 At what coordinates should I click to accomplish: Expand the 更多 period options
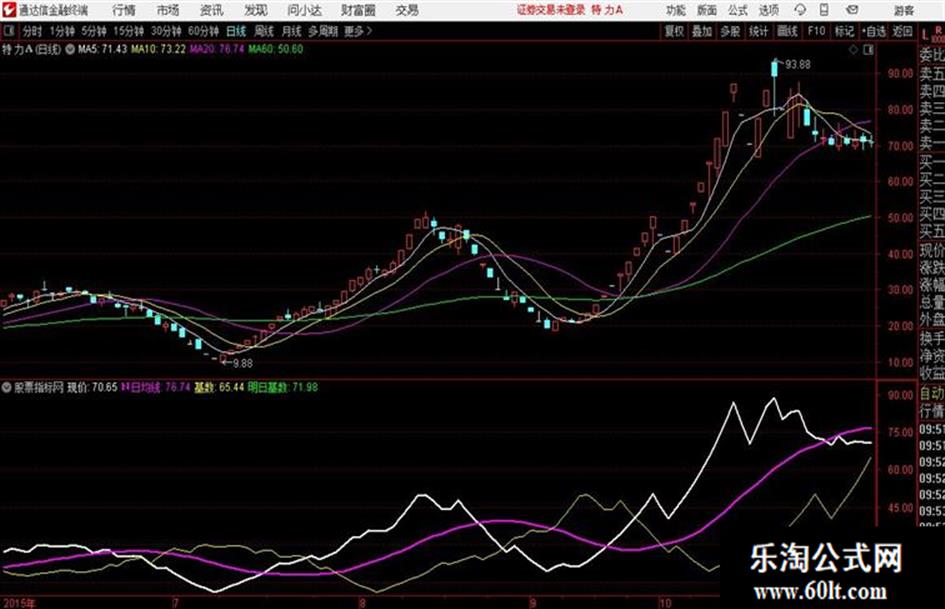click(358, 31)
